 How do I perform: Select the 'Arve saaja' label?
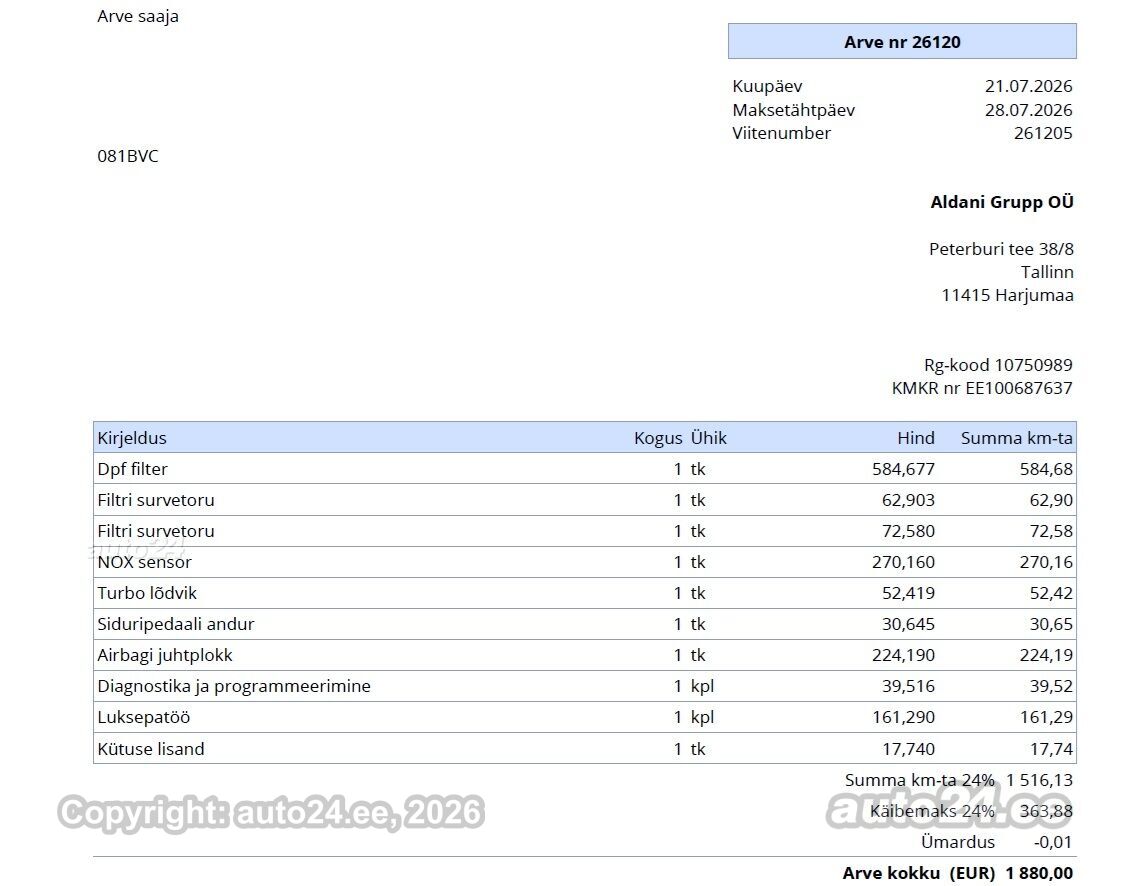coord(138,16)
